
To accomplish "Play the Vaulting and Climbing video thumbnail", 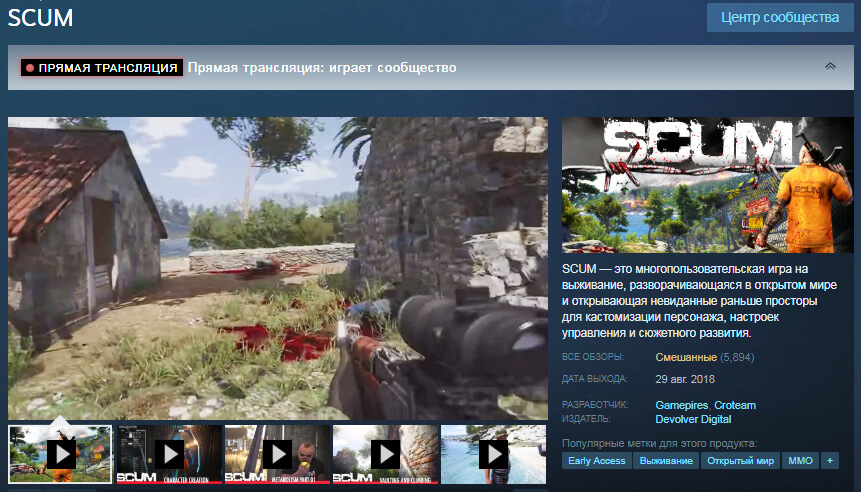I will [385, 454].
